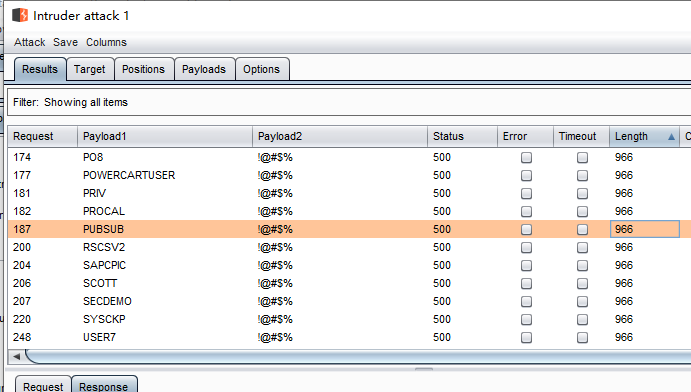Toggle Timeout checkbox for PRIV row
This screenshot has height=392, width=691.
coord(582,194)
